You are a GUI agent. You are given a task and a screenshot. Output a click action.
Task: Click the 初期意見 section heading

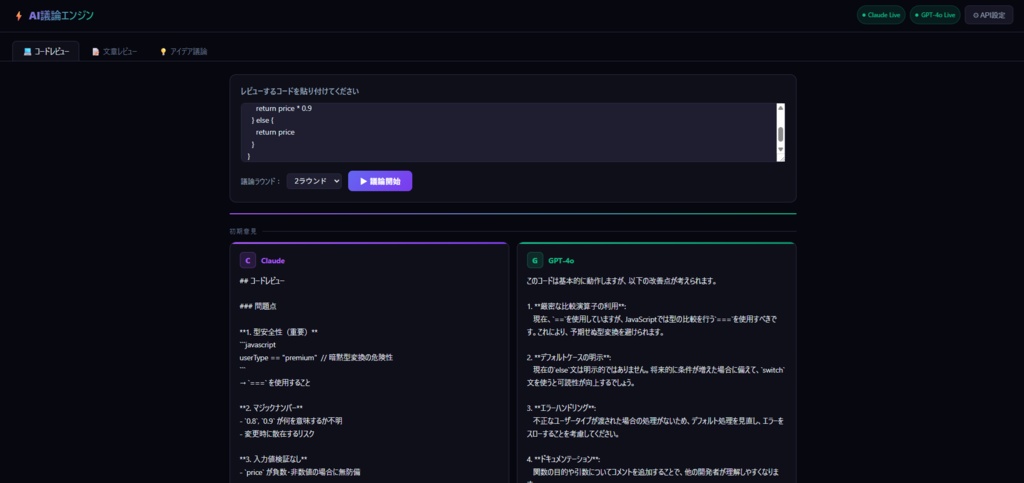point(243,231)
